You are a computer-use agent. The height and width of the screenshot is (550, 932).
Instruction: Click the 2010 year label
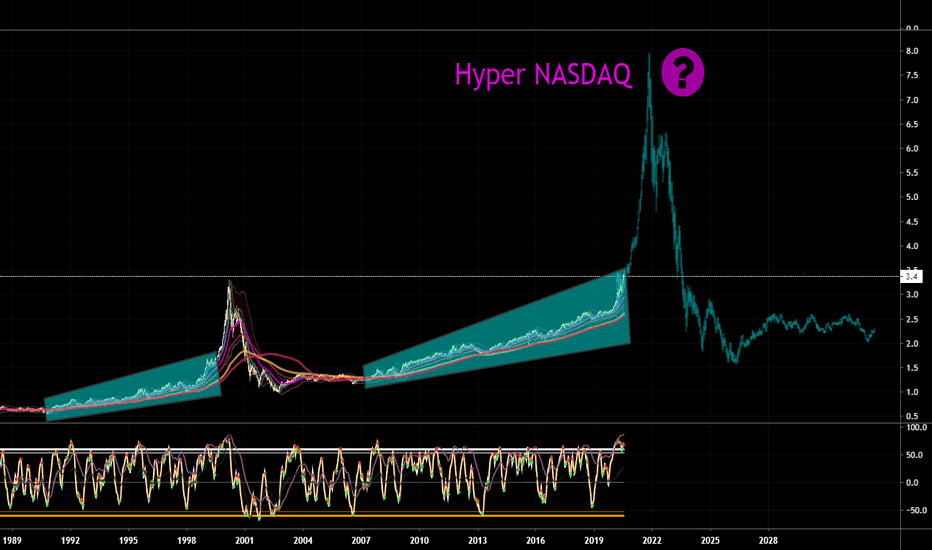419,540
